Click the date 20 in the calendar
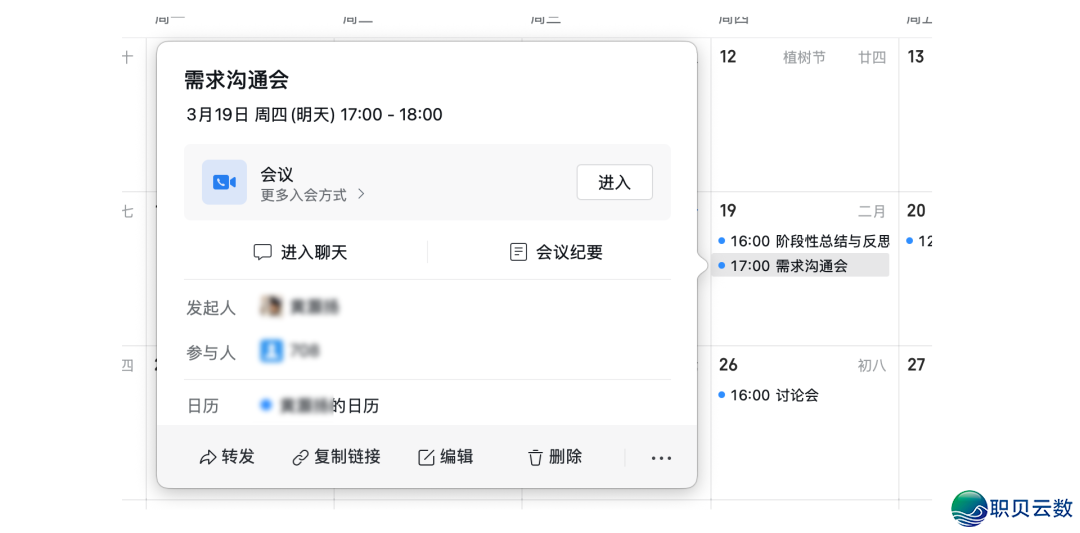Image resolution: width=1080 pixels, height=533 pixels. pyautogui.click(x=915, y=211)
